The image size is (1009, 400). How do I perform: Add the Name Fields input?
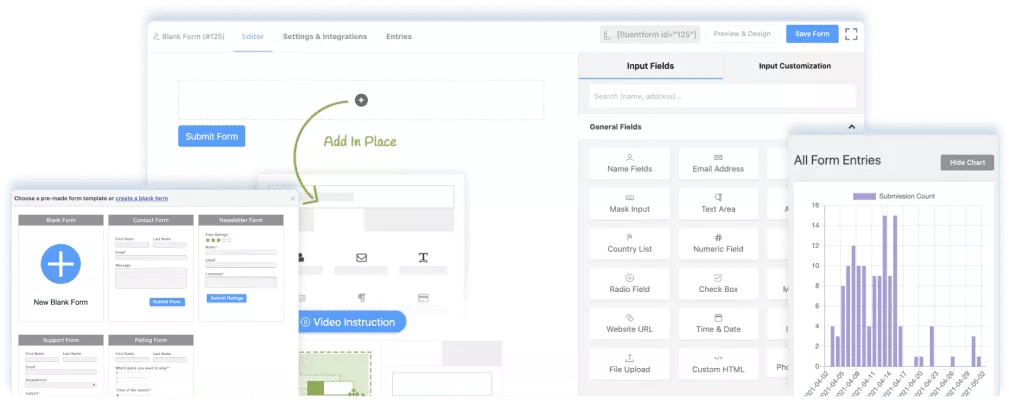click(630, 163)
